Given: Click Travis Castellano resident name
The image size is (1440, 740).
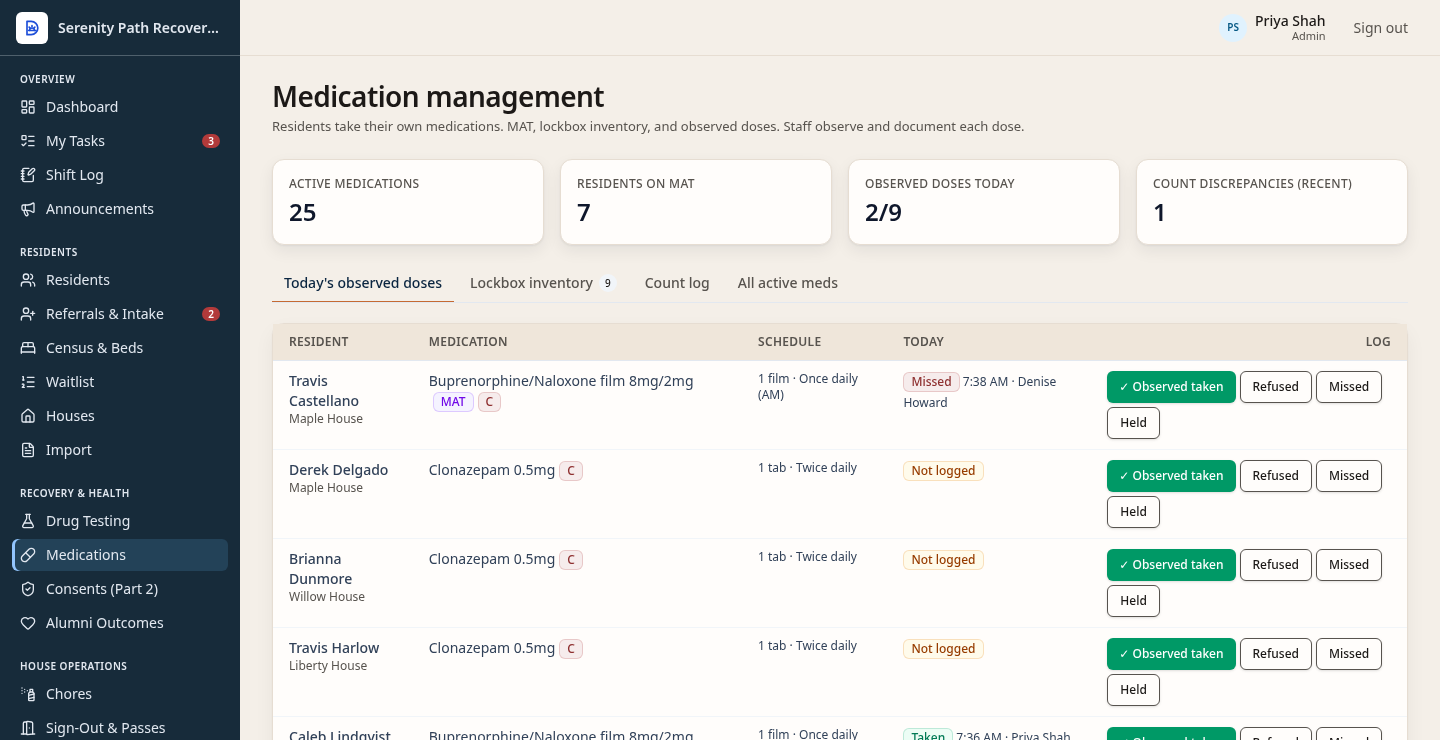Looking at the screenshot, I should [x=324, y=391].
